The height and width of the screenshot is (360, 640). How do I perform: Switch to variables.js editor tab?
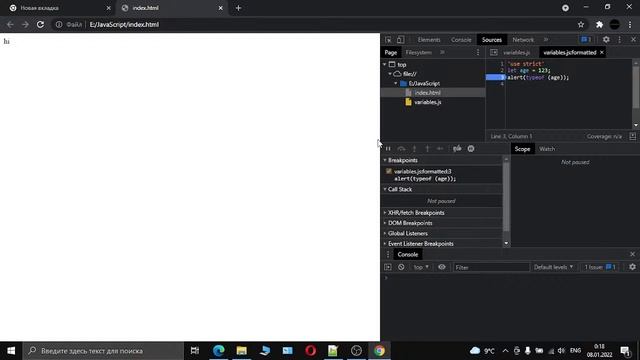(x=516, y=52)
